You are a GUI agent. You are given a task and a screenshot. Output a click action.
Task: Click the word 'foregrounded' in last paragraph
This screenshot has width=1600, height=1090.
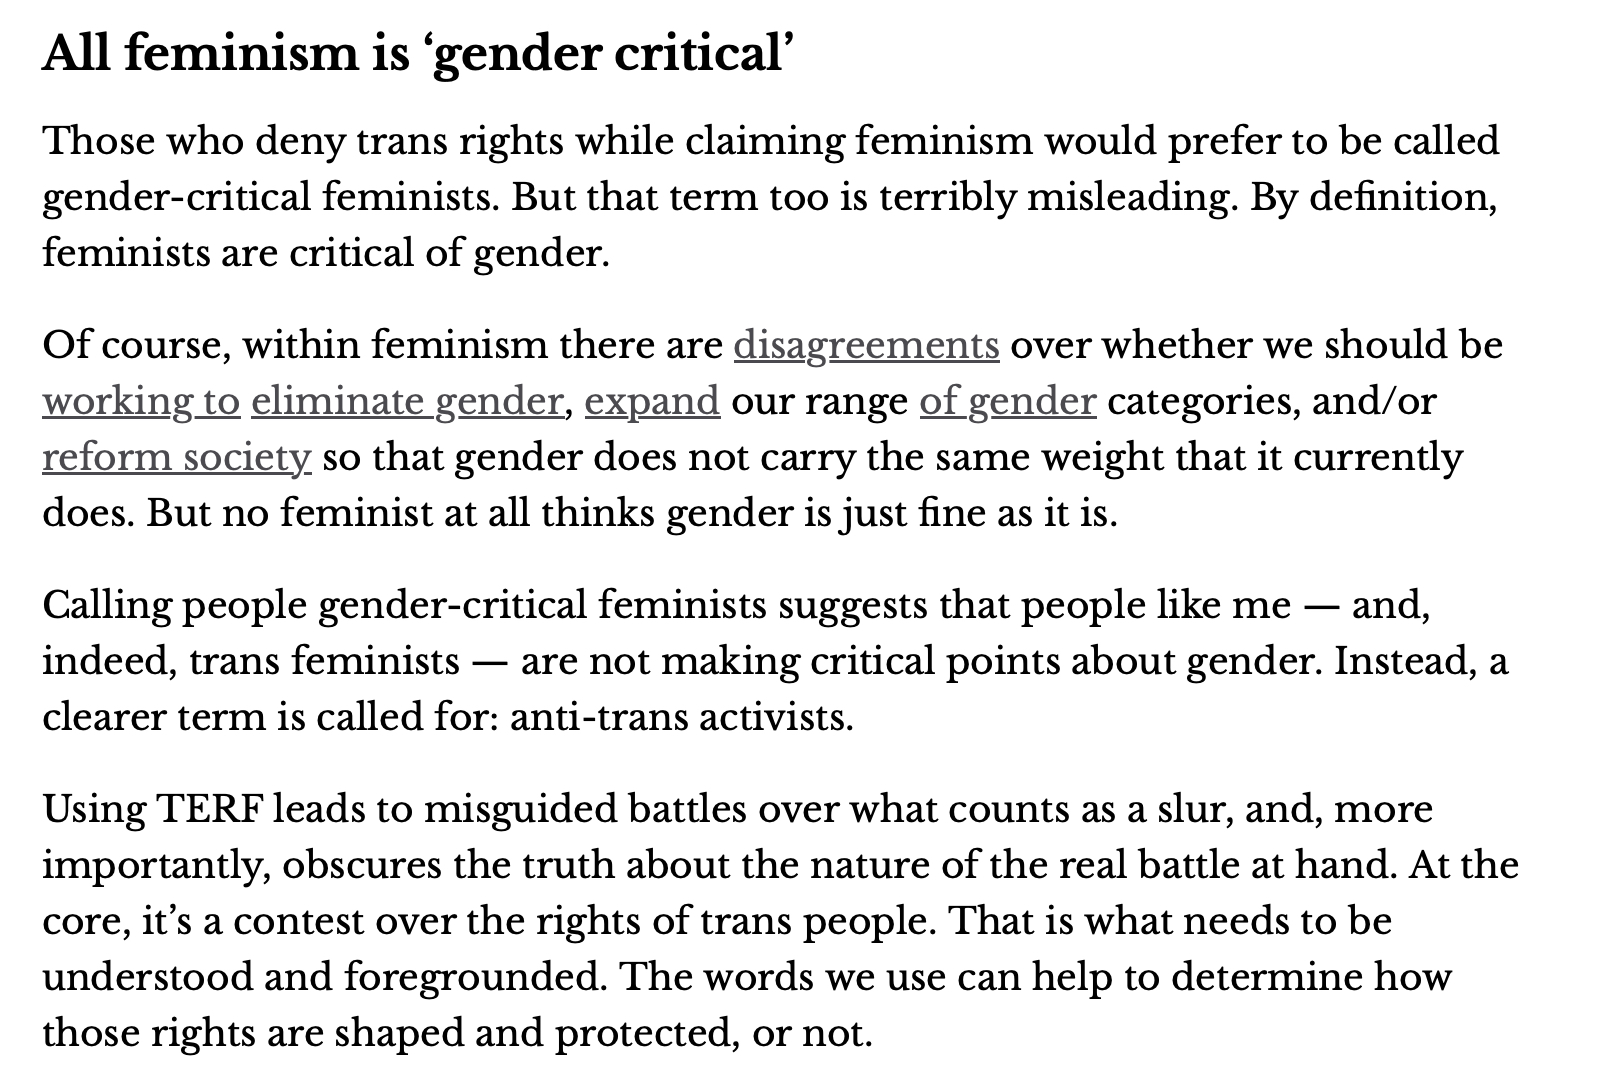pyautogui.click(x=475, y=977)
